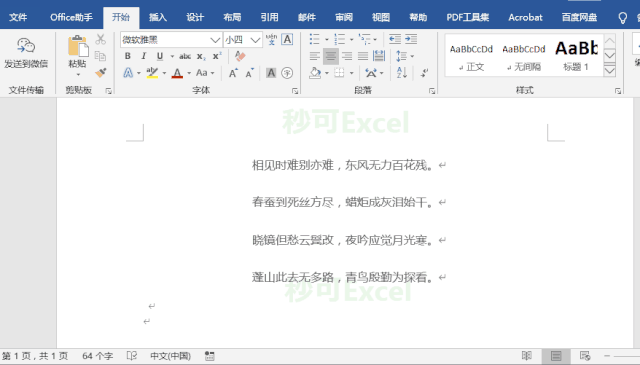Click the phonetic guide icon
640x365 pixels.
(271, 40)
